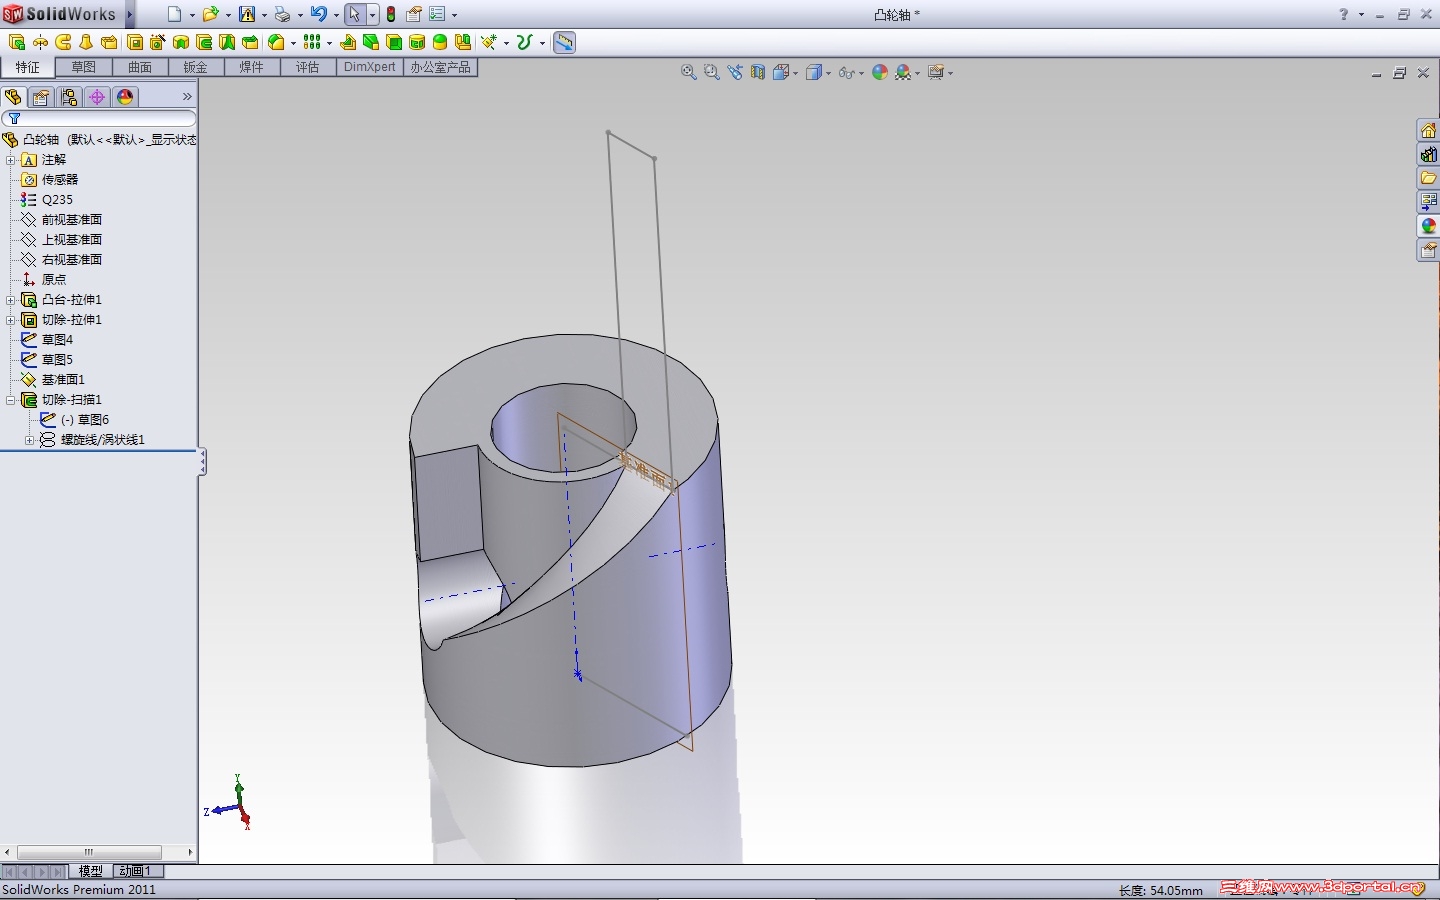This screenshot has width=1440, height=900.
Task: Select the Fillet tool
Action: [276, 42]
